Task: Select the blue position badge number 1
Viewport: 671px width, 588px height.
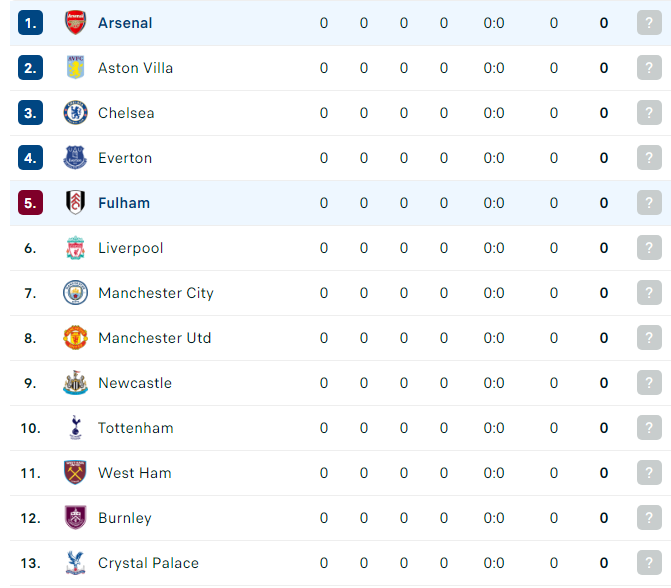Action: tap(30, 23)
